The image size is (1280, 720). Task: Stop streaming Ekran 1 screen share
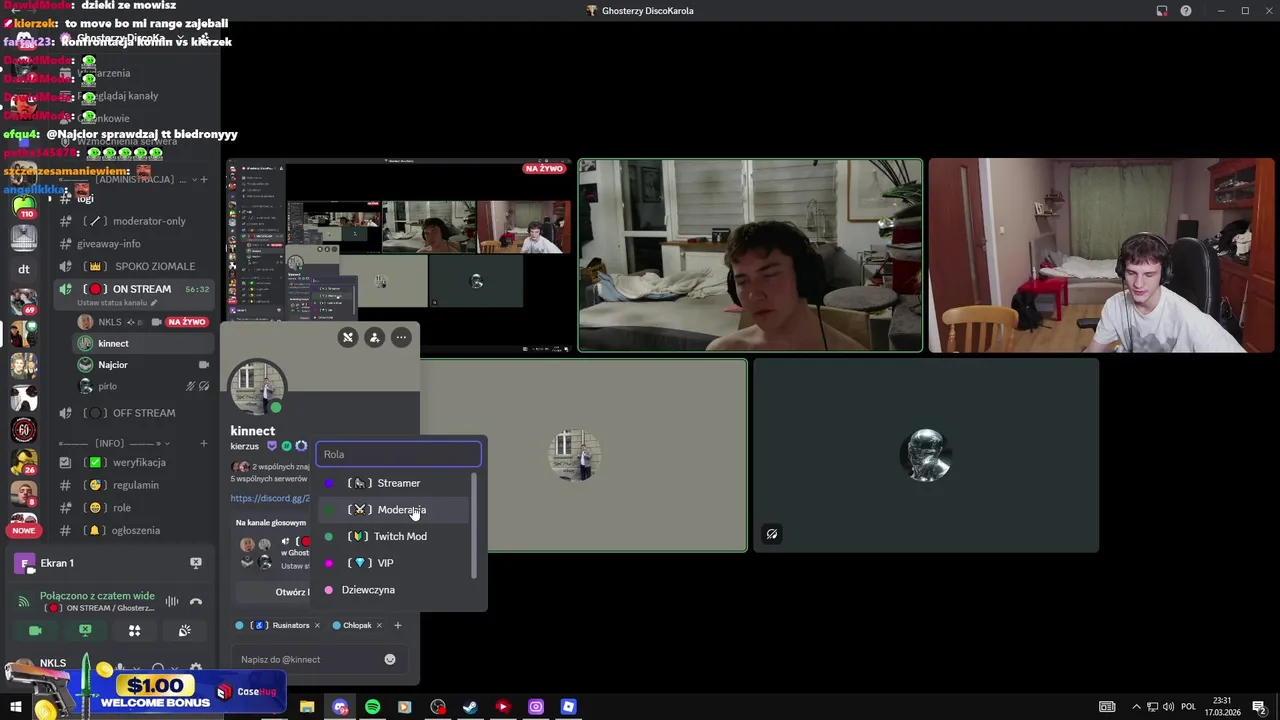pos(196,563)
